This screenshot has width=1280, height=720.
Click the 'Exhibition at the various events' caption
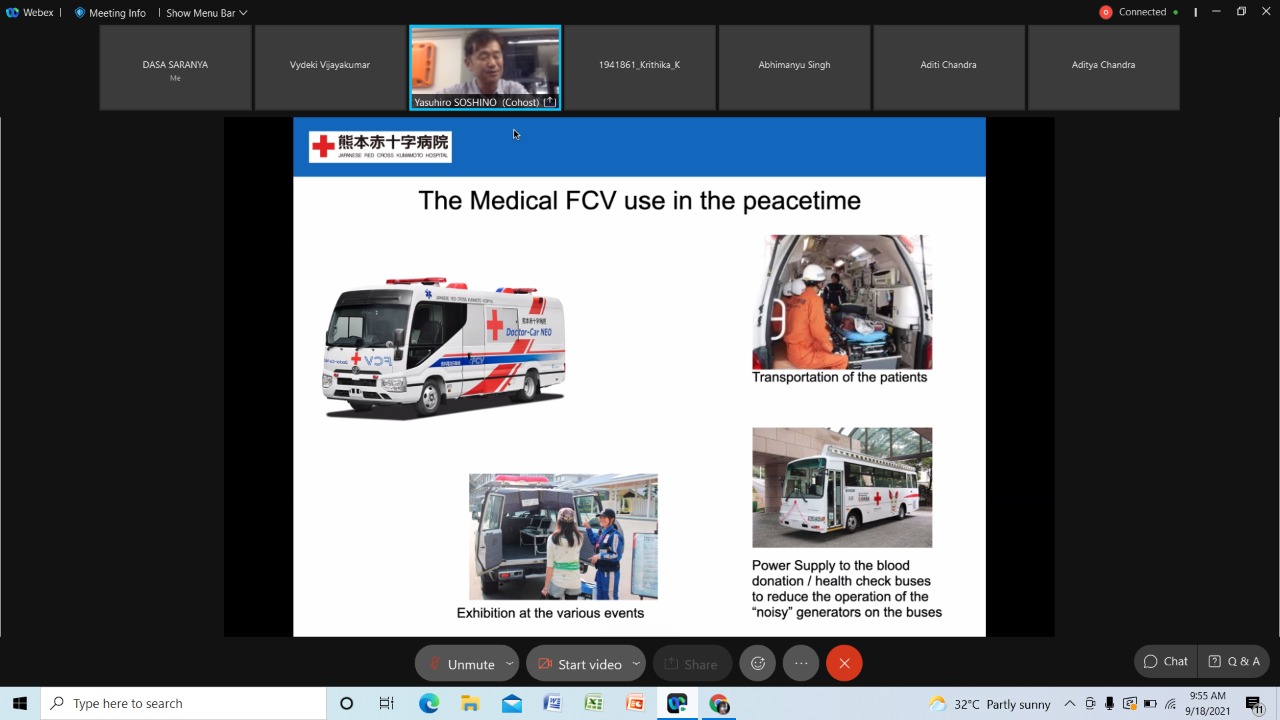tap(550, 613)
